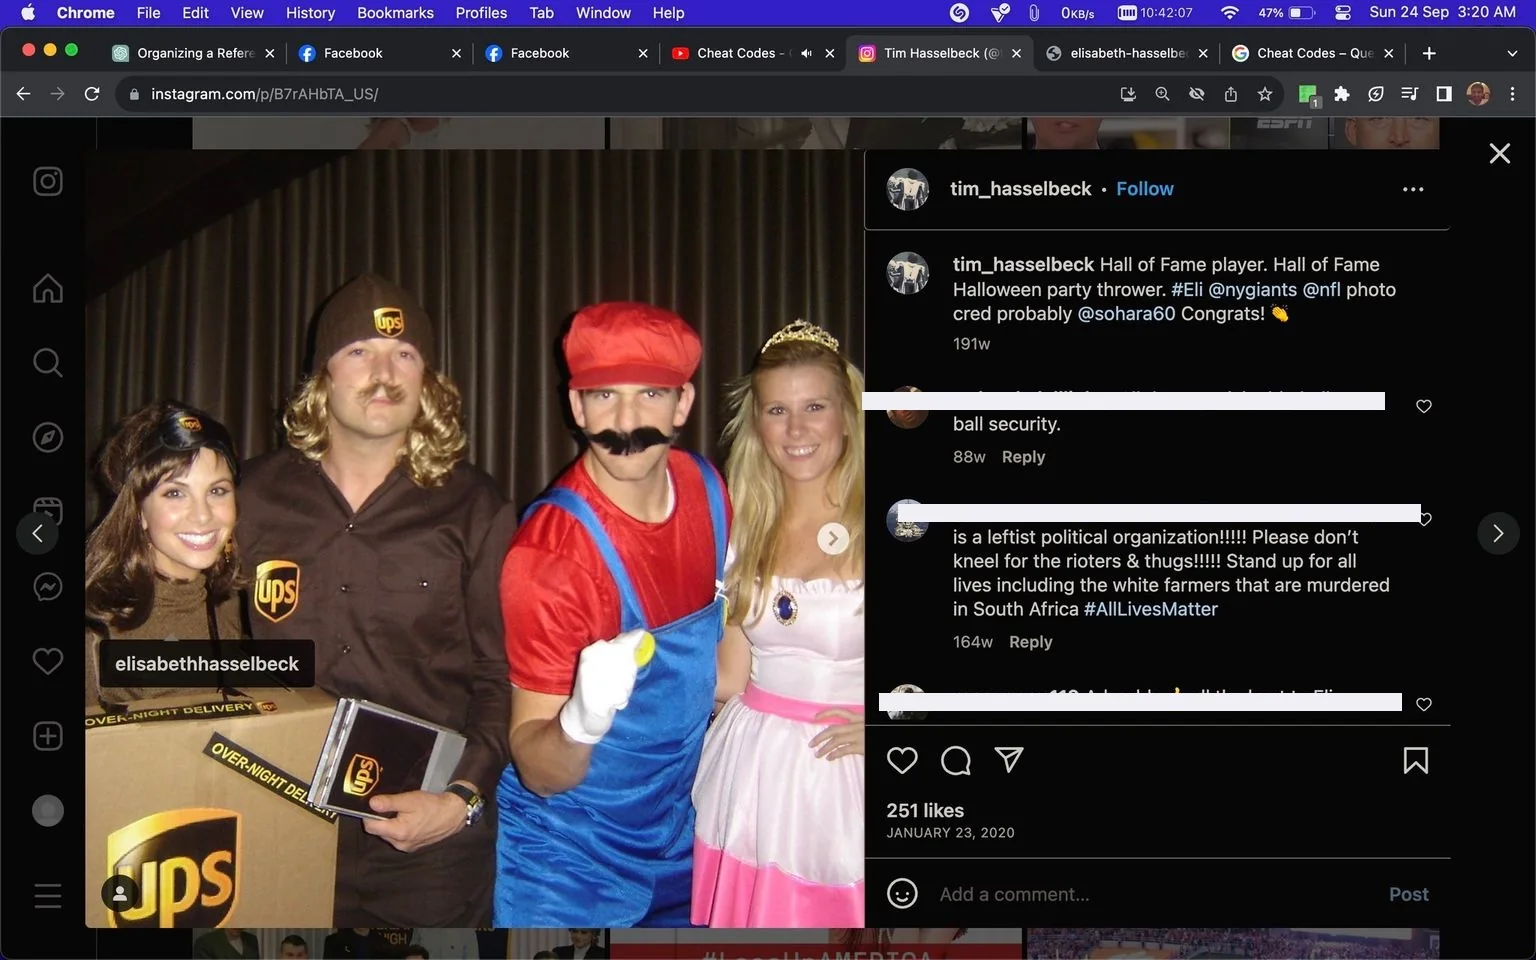Toggle tagged people icon on photo
The width and height of the screenshot is (1536, 960).
click(120, 894)
